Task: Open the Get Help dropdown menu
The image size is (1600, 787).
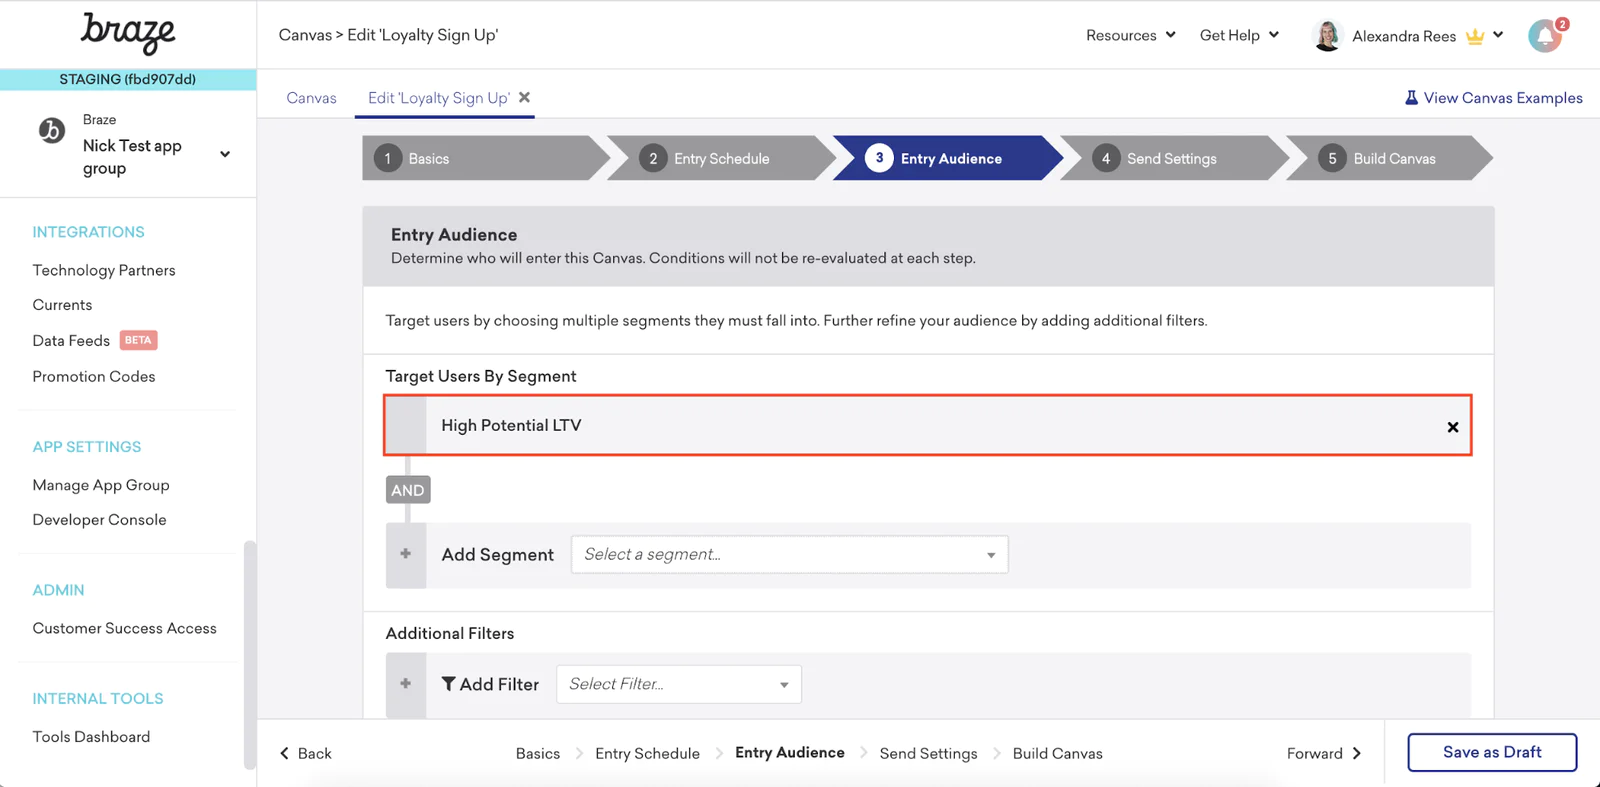Action: click(1239, 35)
